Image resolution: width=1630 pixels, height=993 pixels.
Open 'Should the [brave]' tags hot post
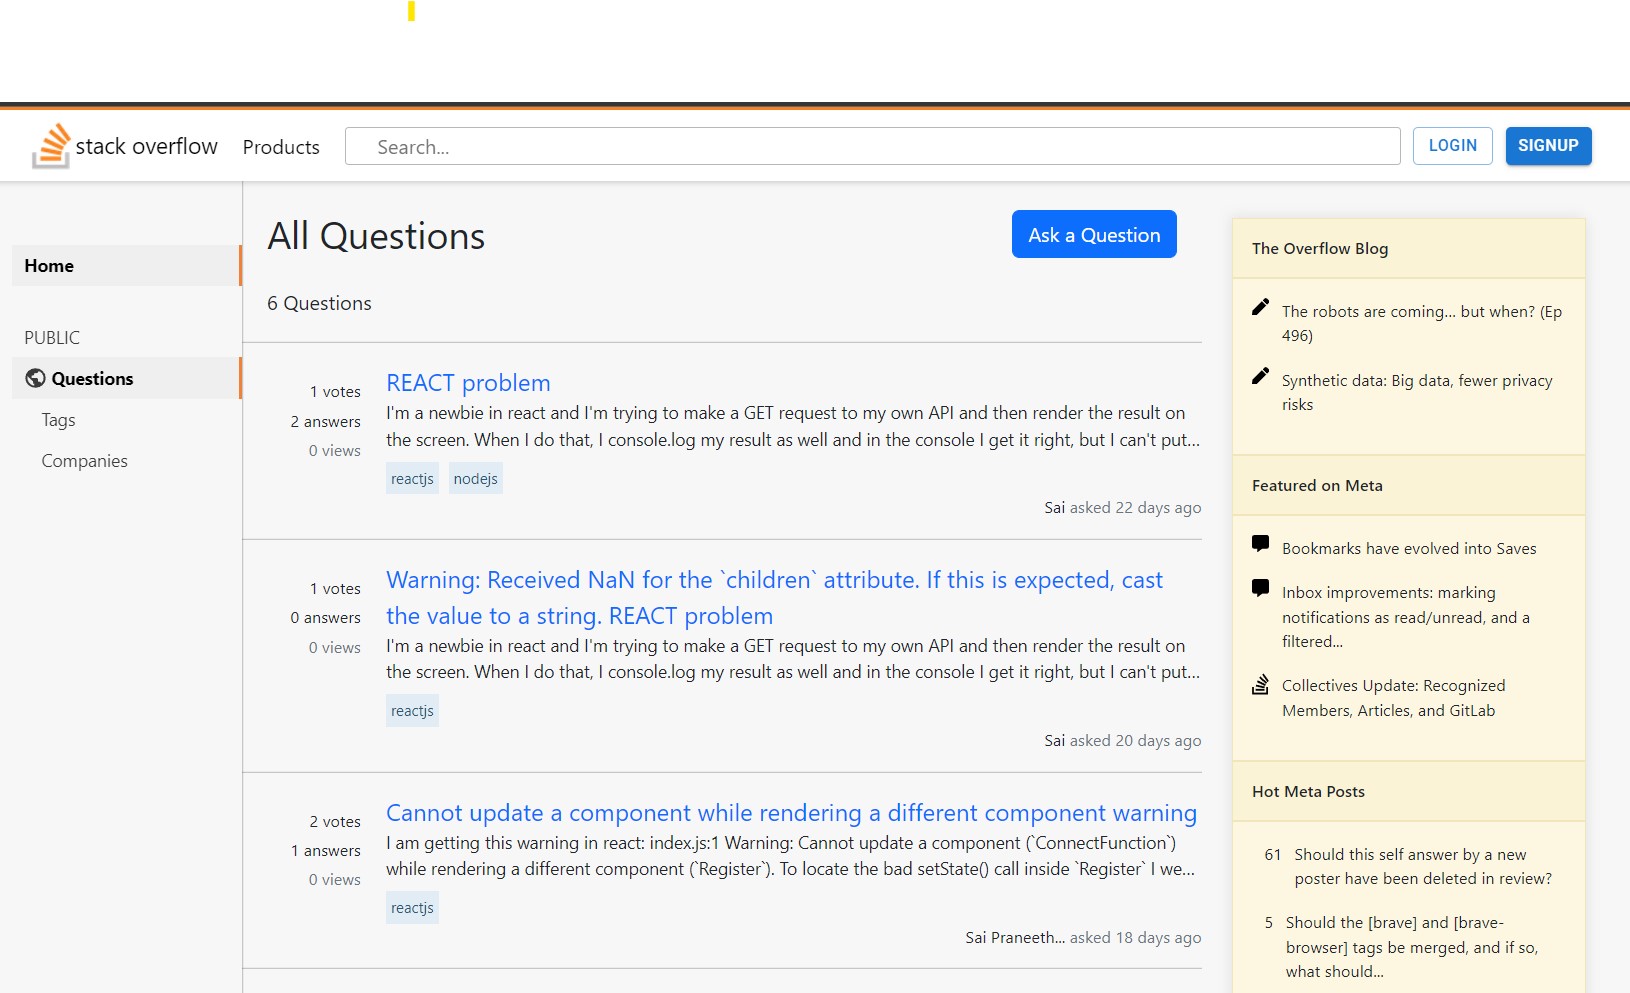click(x=1412, y=947)
